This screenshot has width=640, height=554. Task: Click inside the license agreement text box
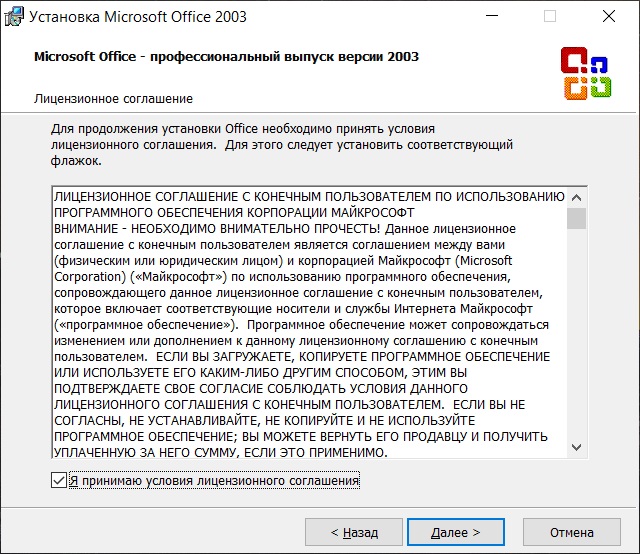pos(309,323)
